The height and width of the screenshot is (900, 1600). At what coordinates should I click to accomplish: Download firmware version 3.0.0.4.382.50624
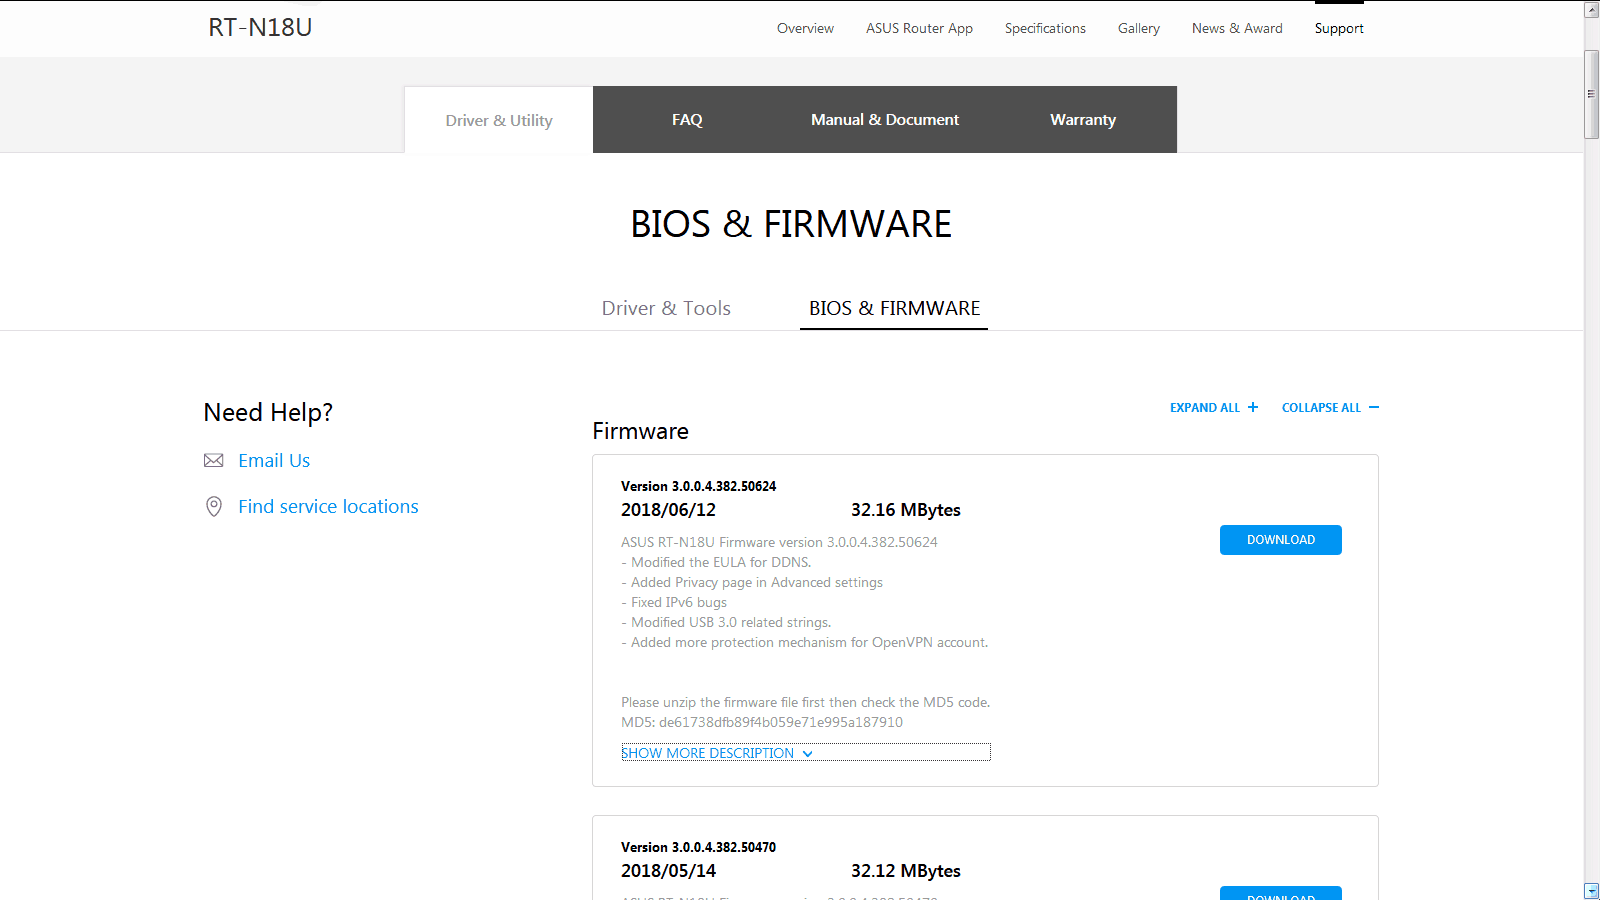[x=1281, y=540]
